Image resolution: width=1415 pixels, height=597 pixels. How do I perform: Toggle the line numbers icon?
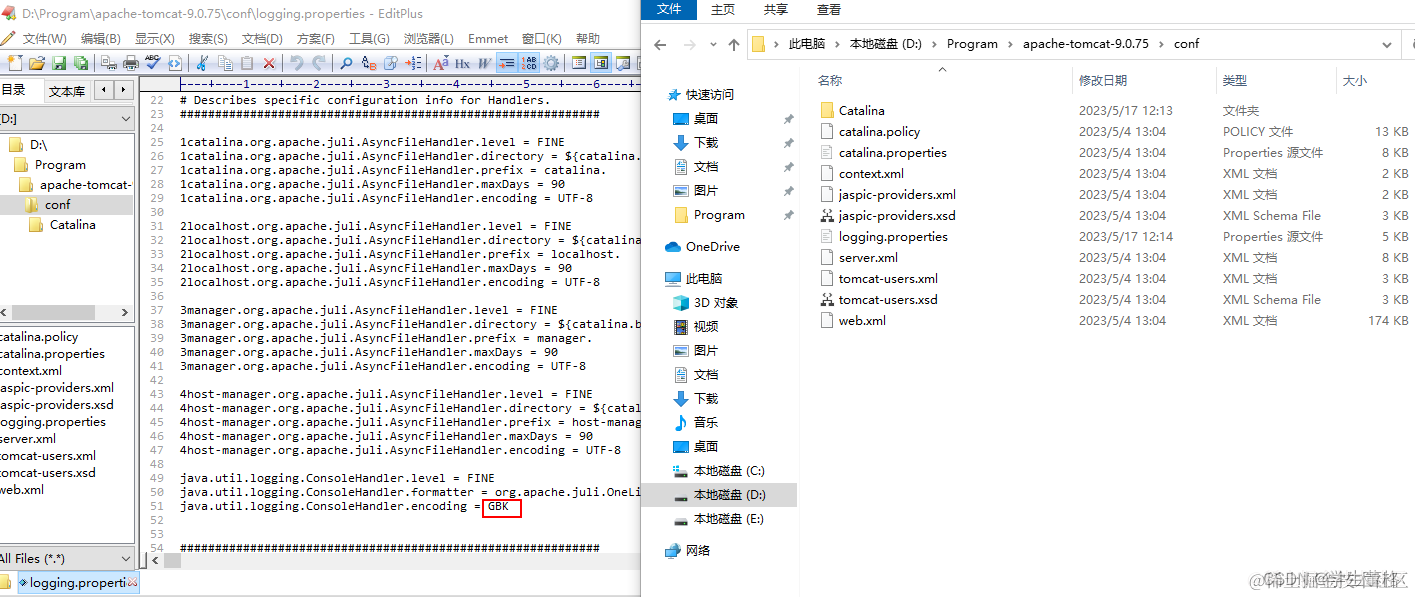(529, 63)
